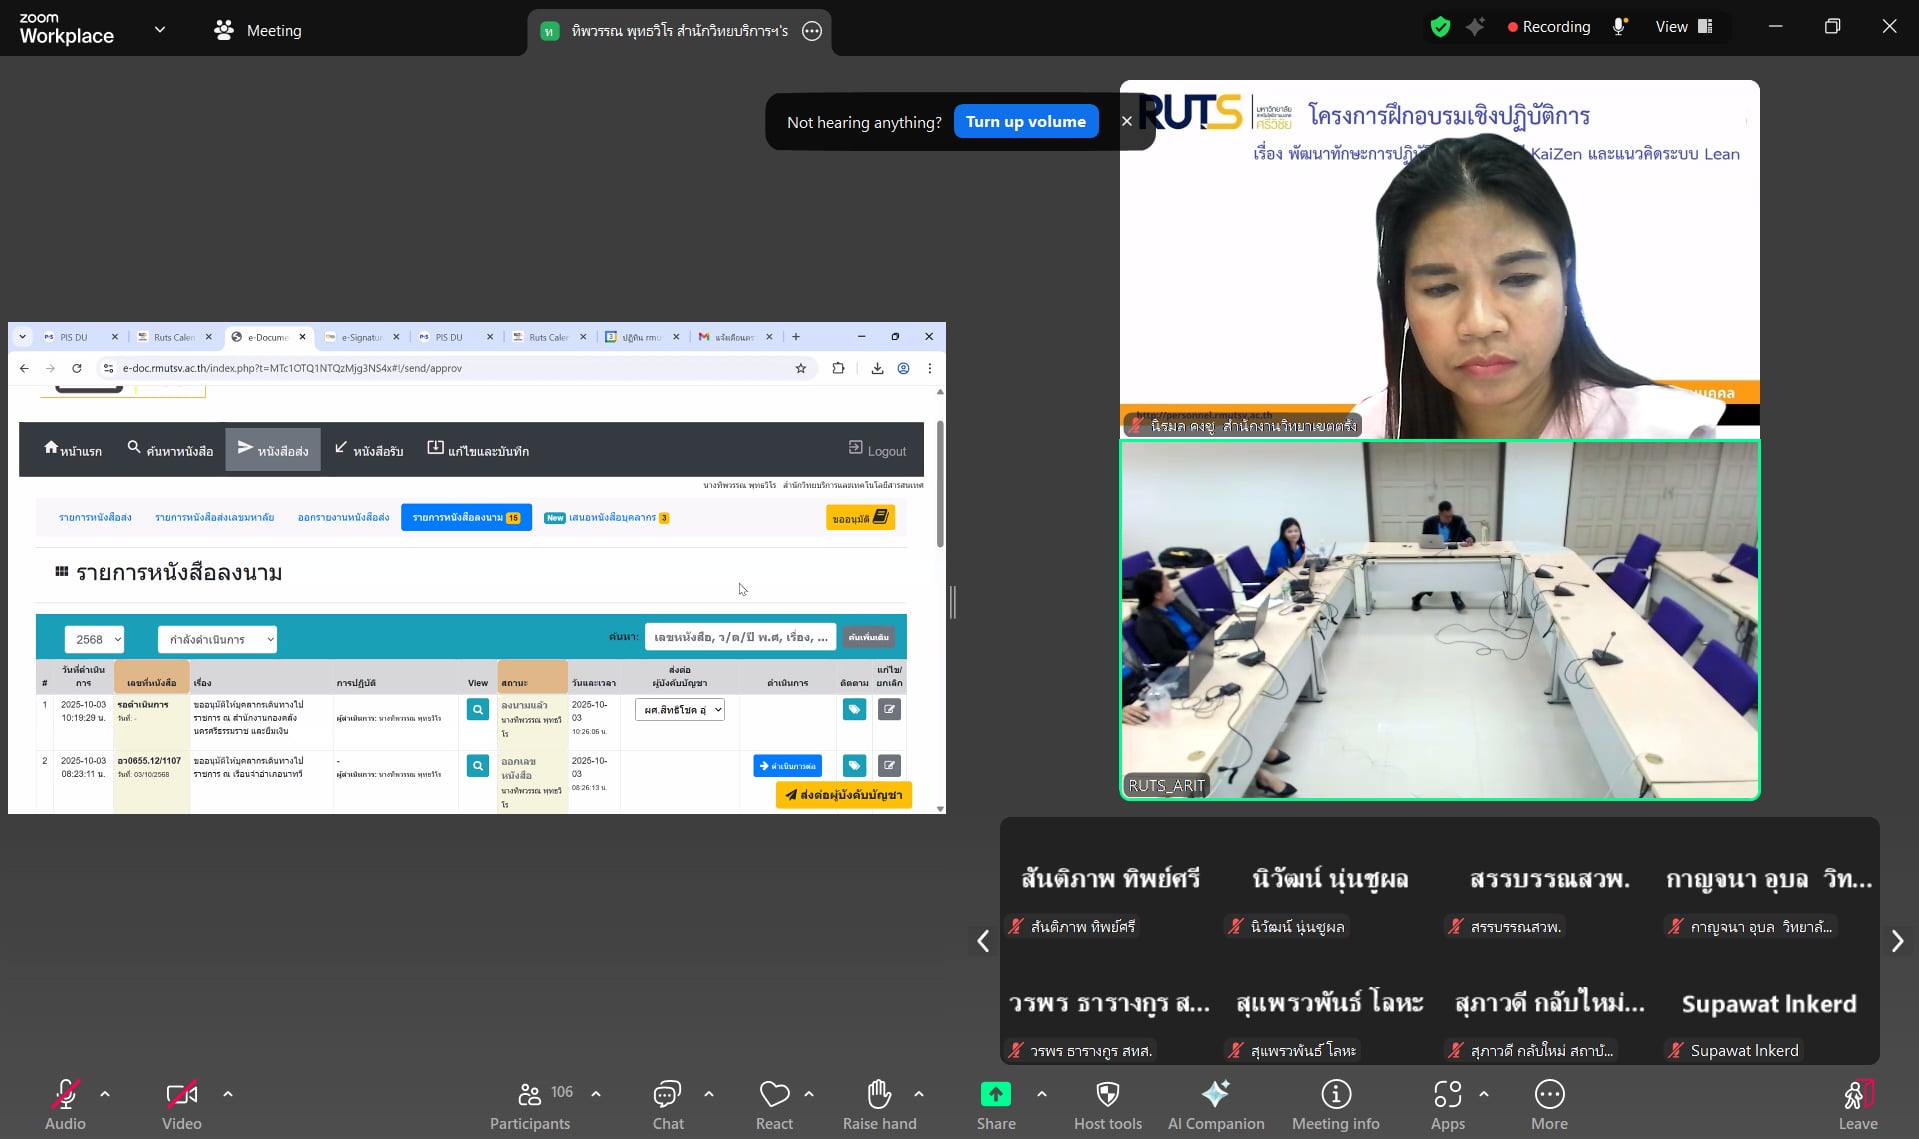Leave the meeting
The image size is (1919, 1139).
[1857, 1104]
